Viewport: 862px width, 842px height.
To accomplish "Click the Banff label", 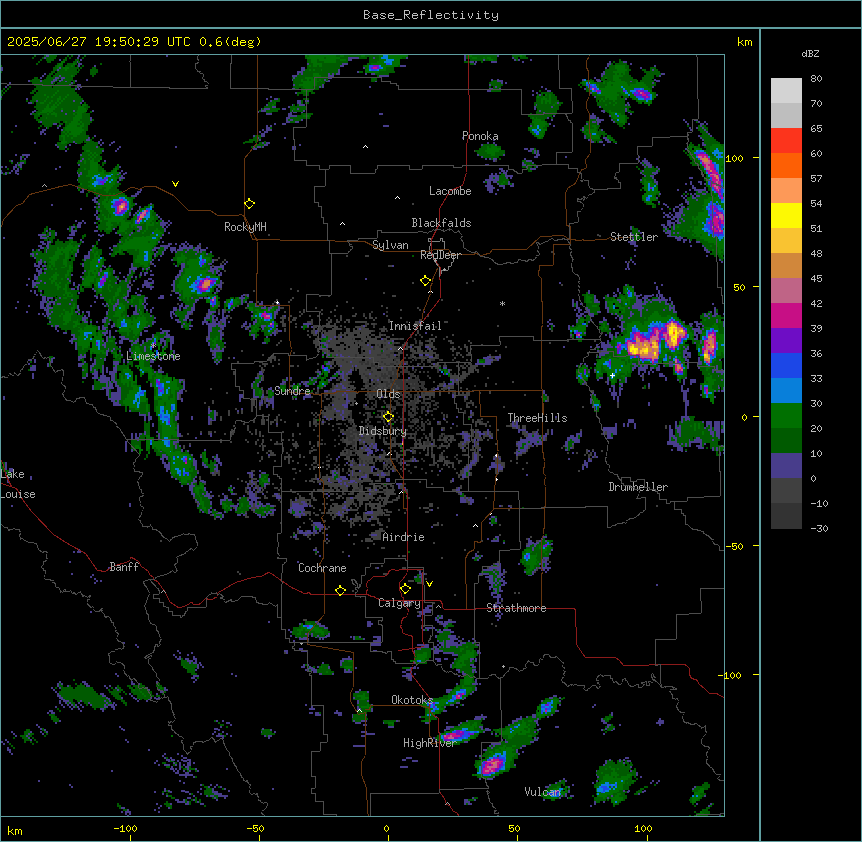I will (124, 567).
